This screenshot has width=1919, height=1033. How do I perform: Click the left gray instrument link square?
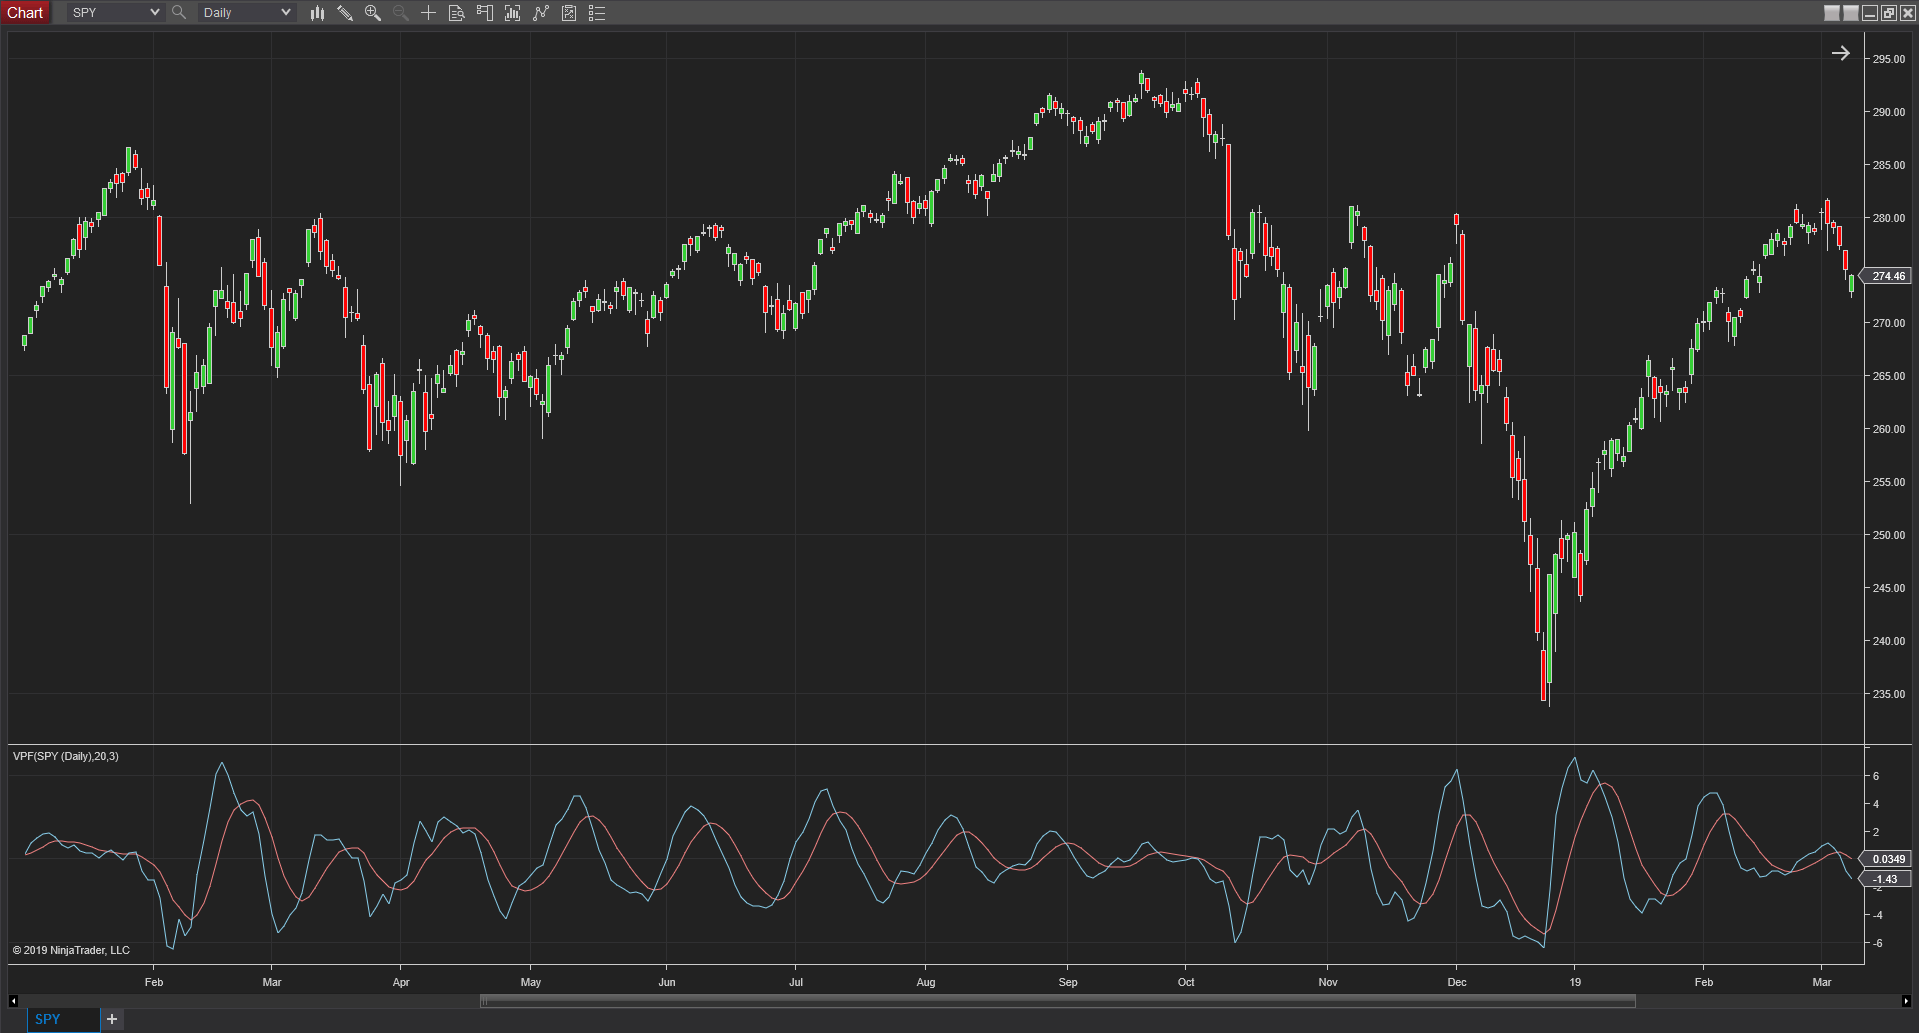(1832, 13)
